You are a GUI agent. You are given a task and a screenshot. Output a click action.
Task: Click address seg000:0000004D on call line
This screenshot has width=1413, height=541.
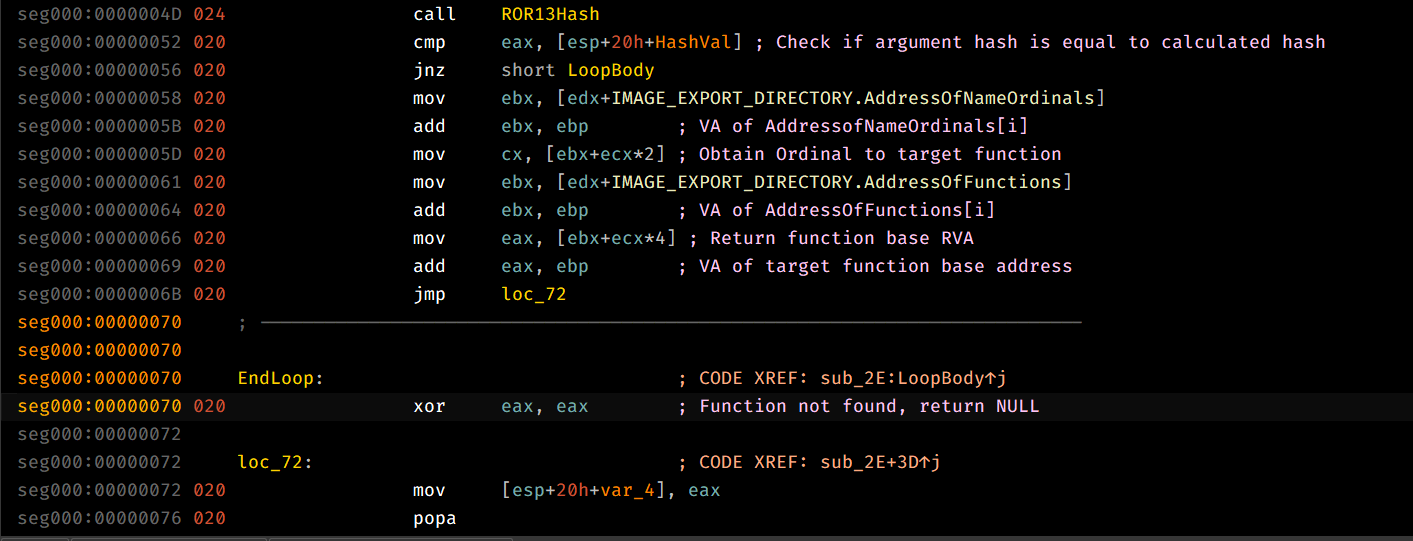click(x=99, y=14)
